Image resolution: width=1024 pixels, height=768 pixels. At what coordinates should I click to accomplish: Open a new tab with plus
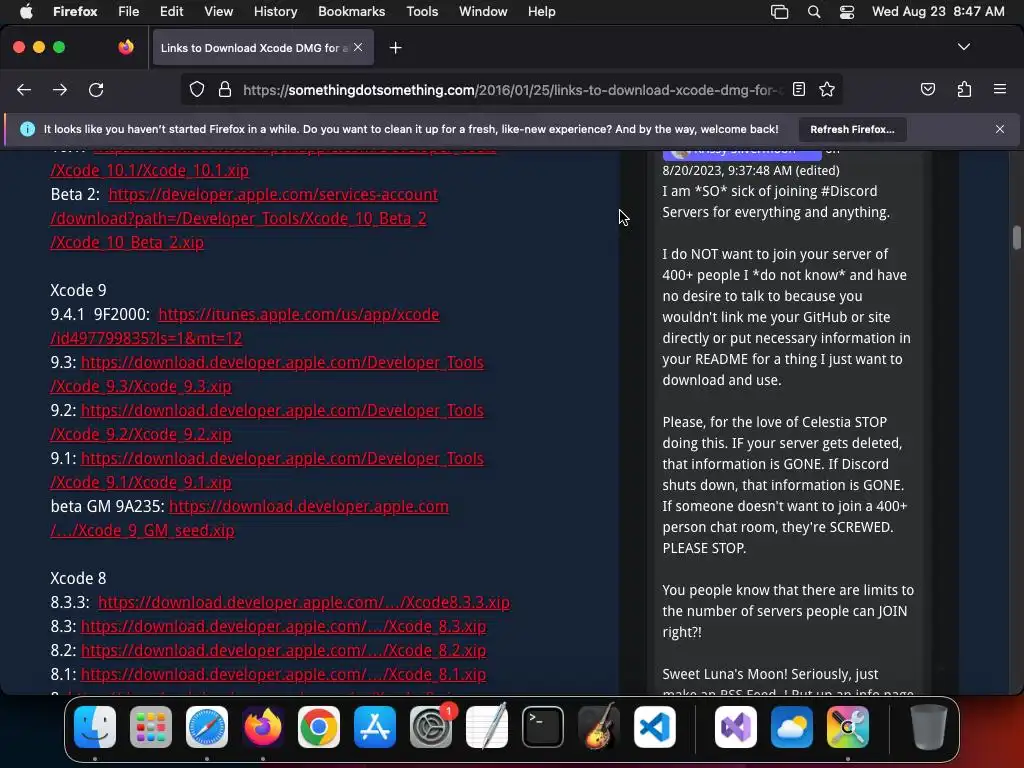pos(395,48)
